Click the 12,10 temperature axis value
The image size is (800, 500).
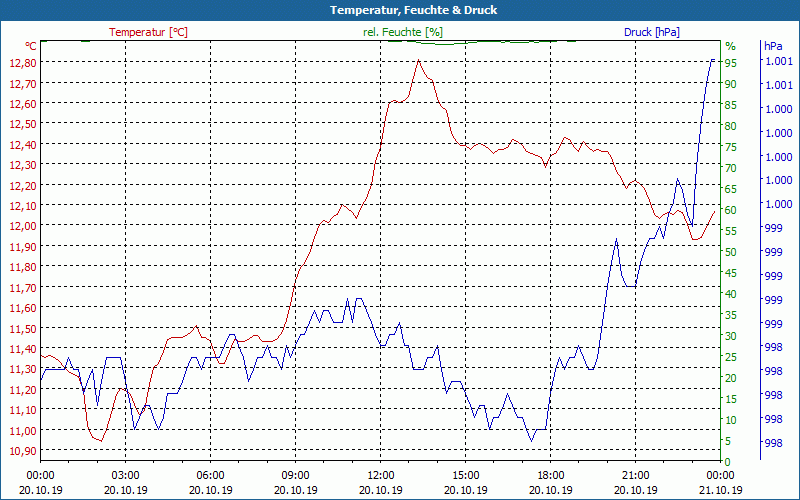pos(23,206)
